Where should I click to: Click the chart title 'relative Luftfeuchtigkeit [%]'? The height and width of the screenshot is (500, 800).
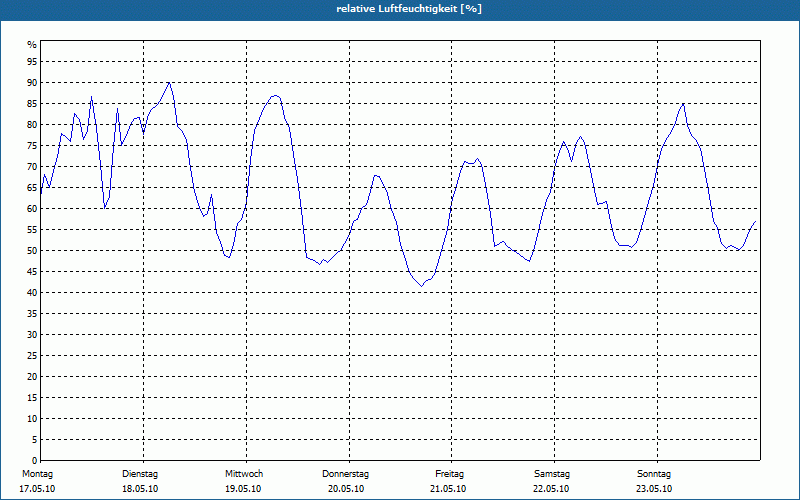pyautogui.click(x=409, y=9)
